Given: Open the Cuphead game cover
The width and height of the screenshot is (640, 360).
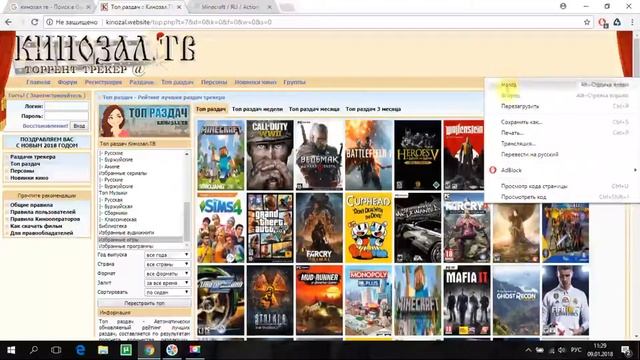Looking at the screenshot, I should (368, 228).
